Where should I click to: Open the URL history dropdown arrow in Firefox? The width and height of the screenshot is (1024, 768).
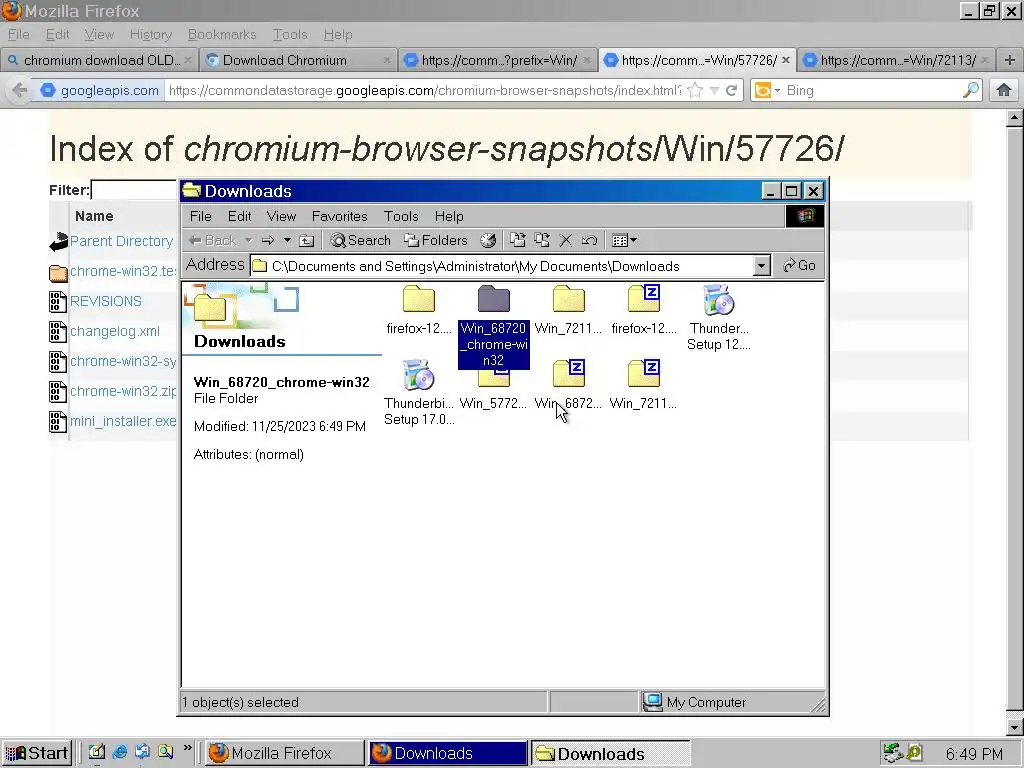pos(714,90)
